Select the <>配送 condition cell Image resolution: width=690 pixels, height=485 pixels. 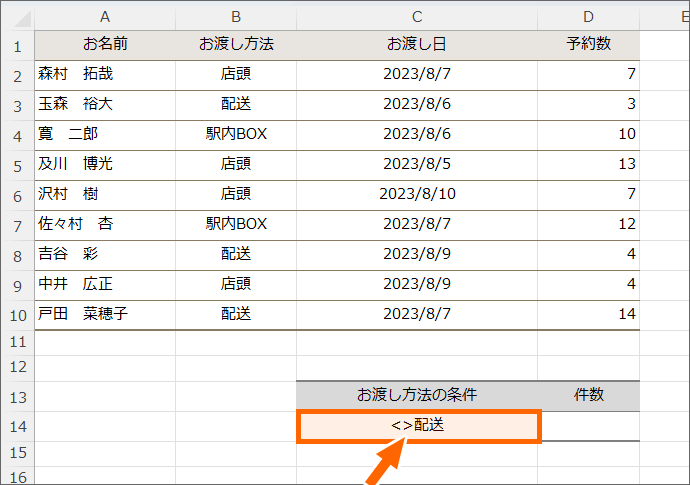(x=418, y=426)
